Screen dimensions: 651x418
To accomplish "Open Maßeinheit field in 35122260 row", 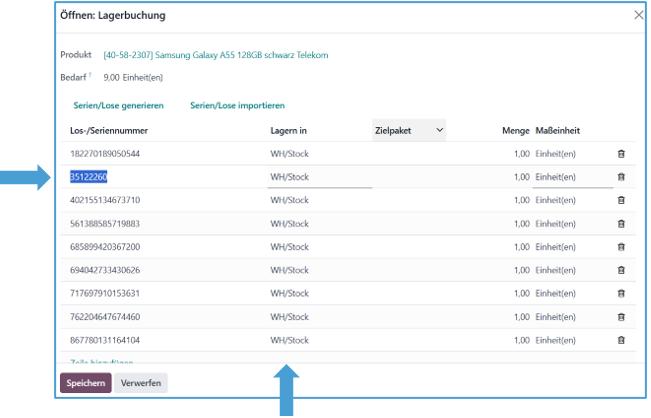I will click(x=572, y=177).
